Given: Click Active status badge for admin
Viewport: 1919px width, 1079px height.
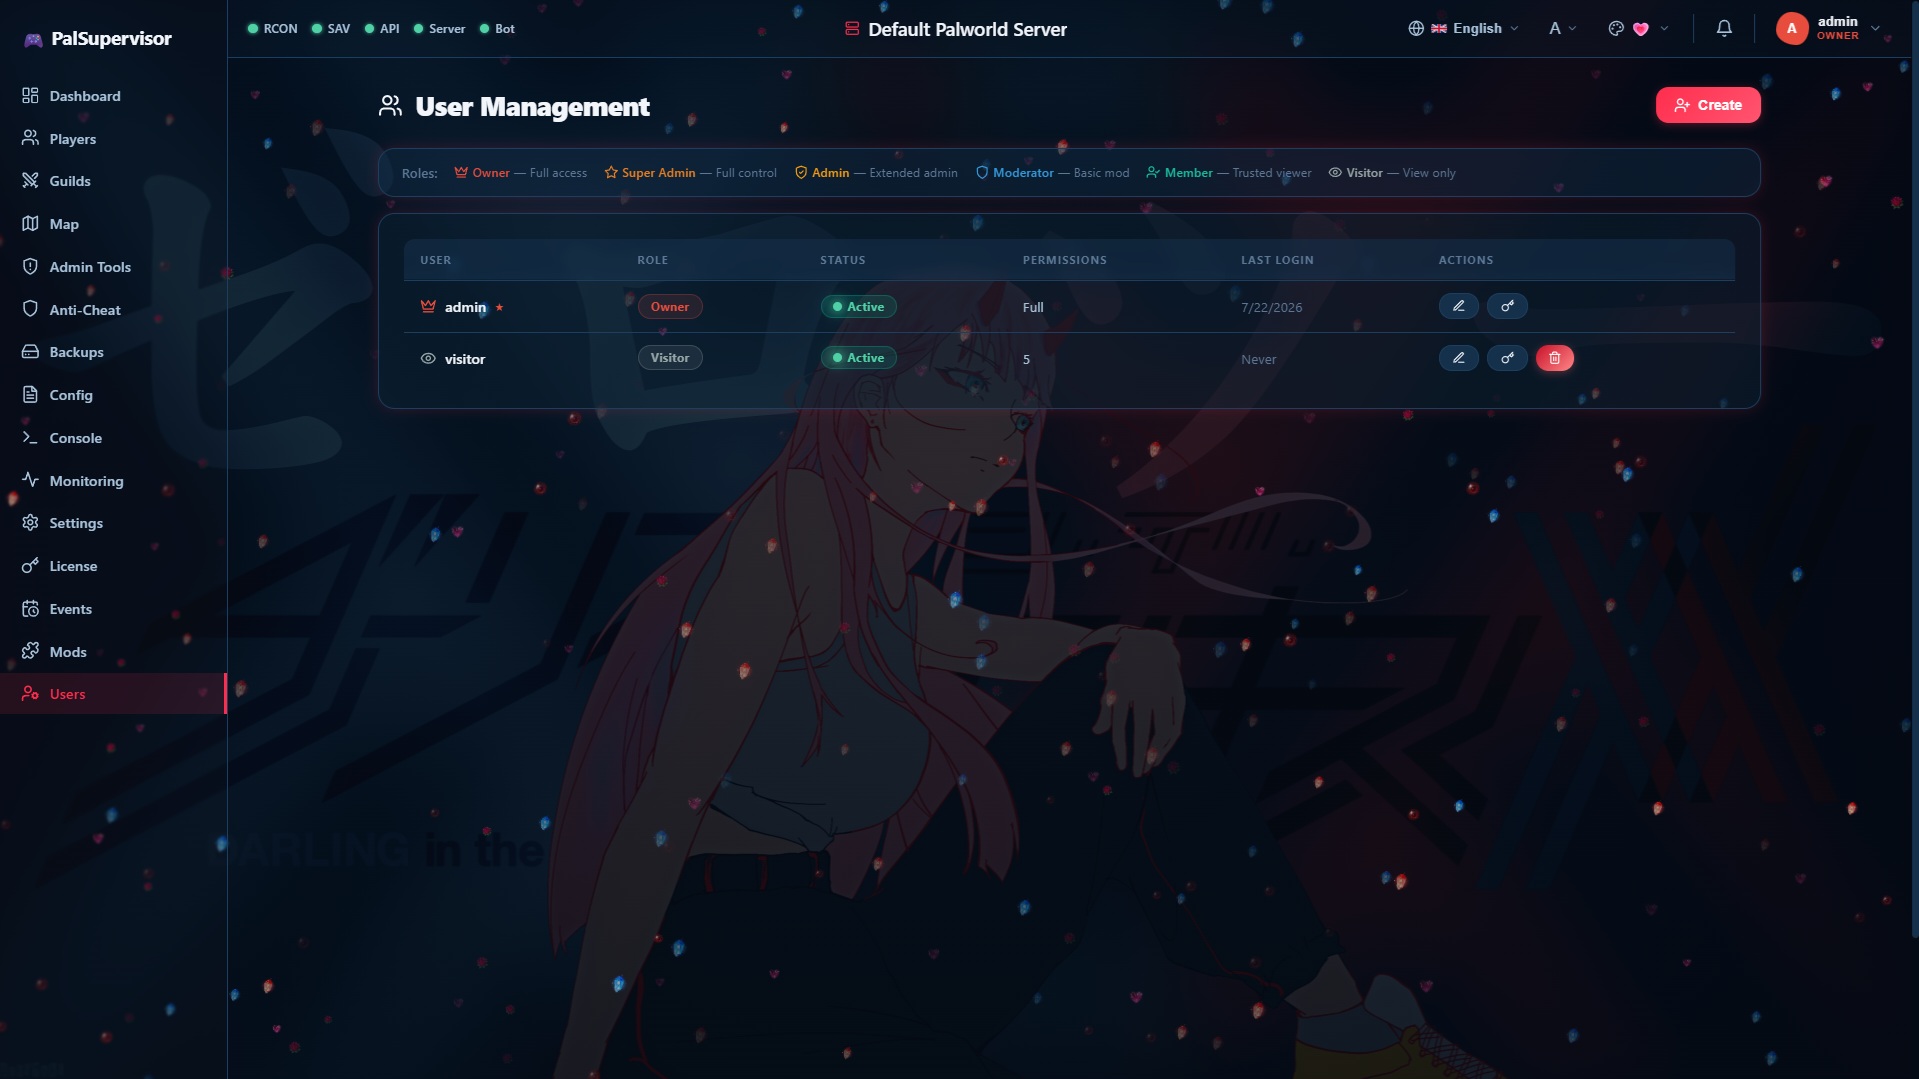Looking at the screenshot, I should coord(859,307).
